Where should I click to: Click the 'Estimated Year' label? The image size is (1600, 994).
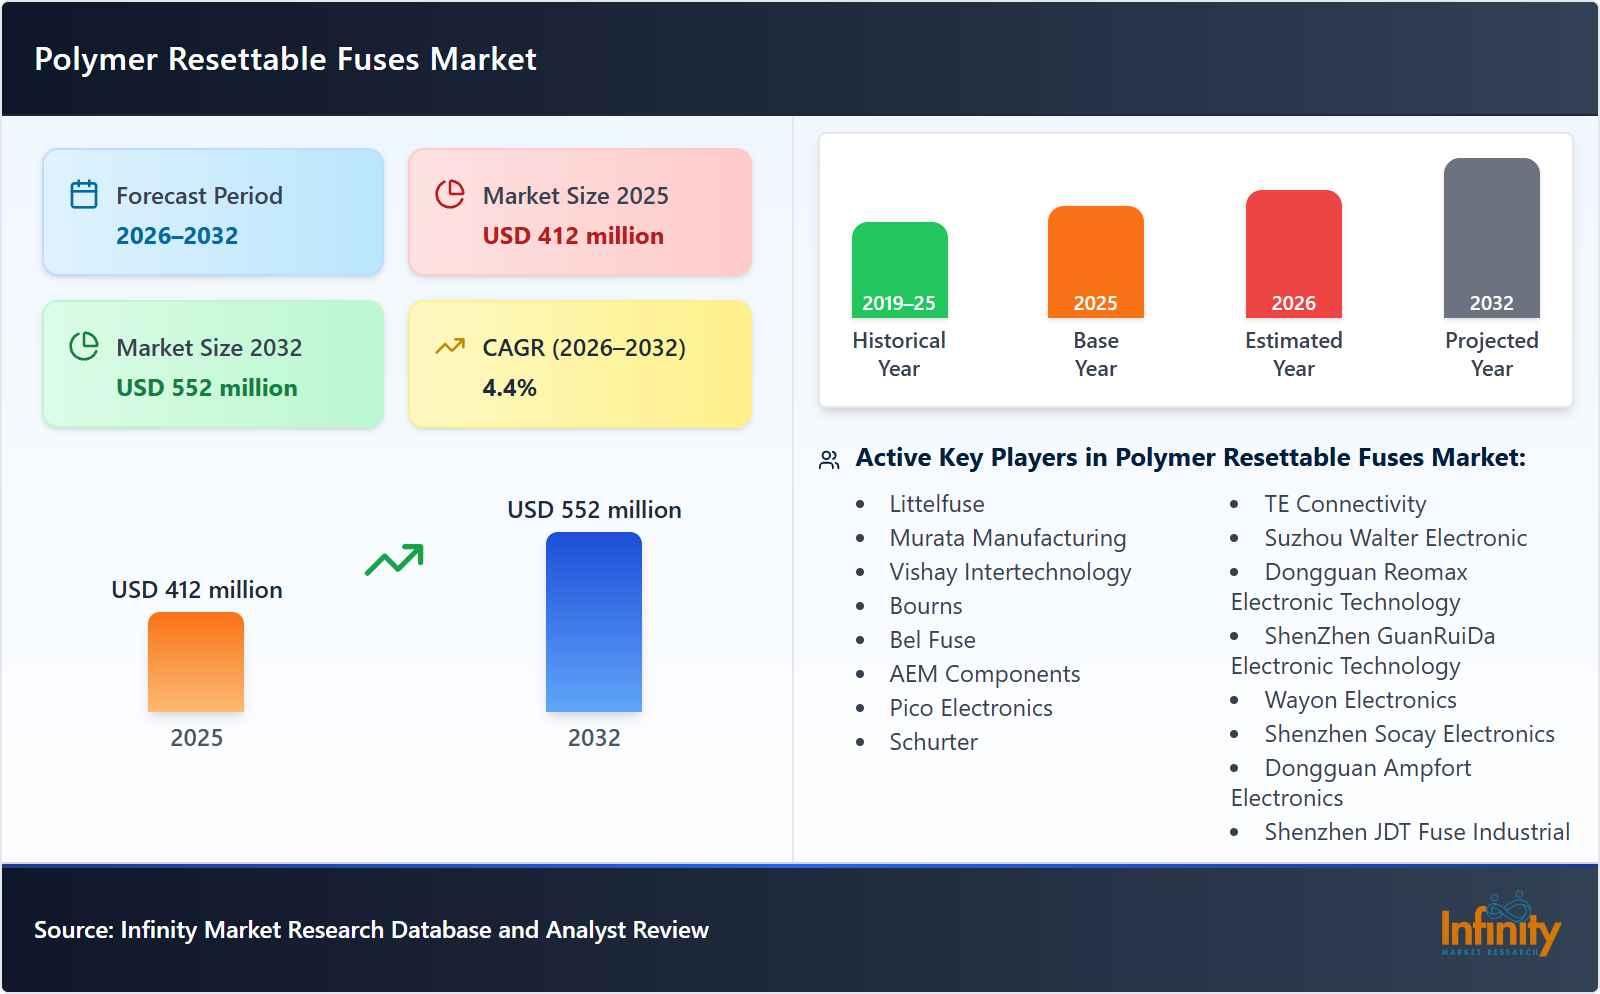[x=1293, y=354]
